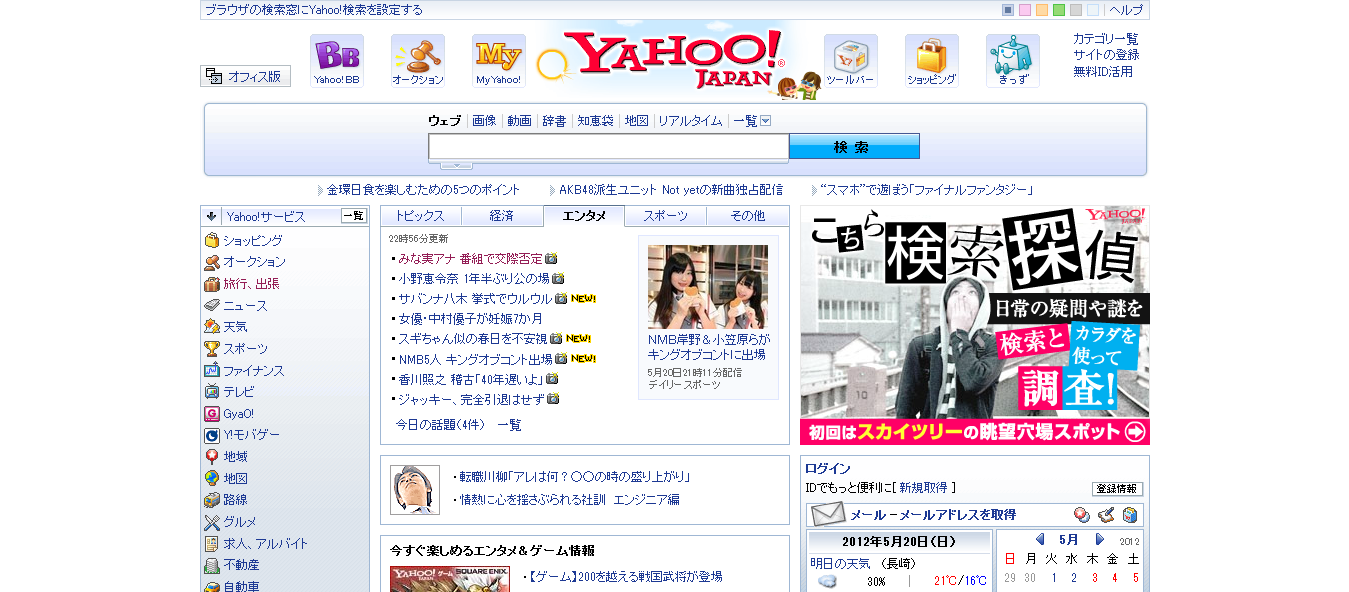
Task: Select the 画像 search type
Action: click(x=484, y=121)
